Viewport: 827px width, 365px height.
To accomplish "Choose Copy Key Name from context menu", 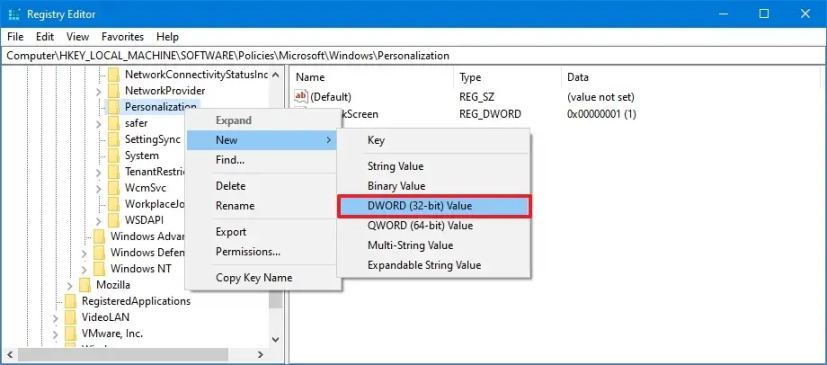I will point(262,277).
